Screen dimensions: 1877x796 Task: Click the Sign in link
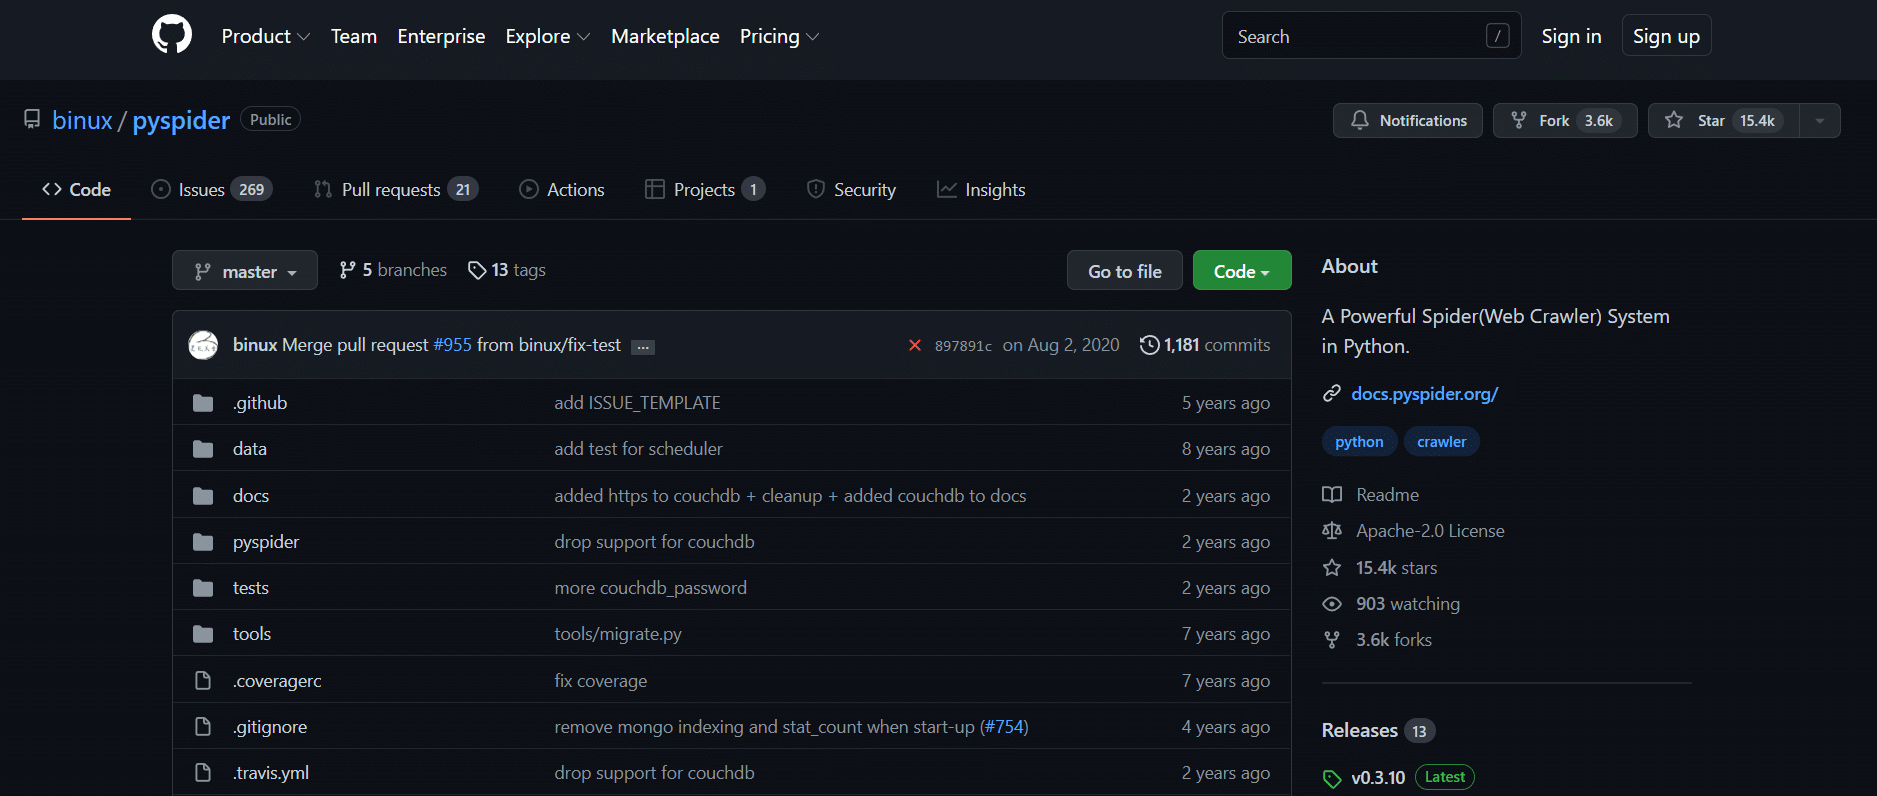pyautogui.click(x=1571, y=36)
